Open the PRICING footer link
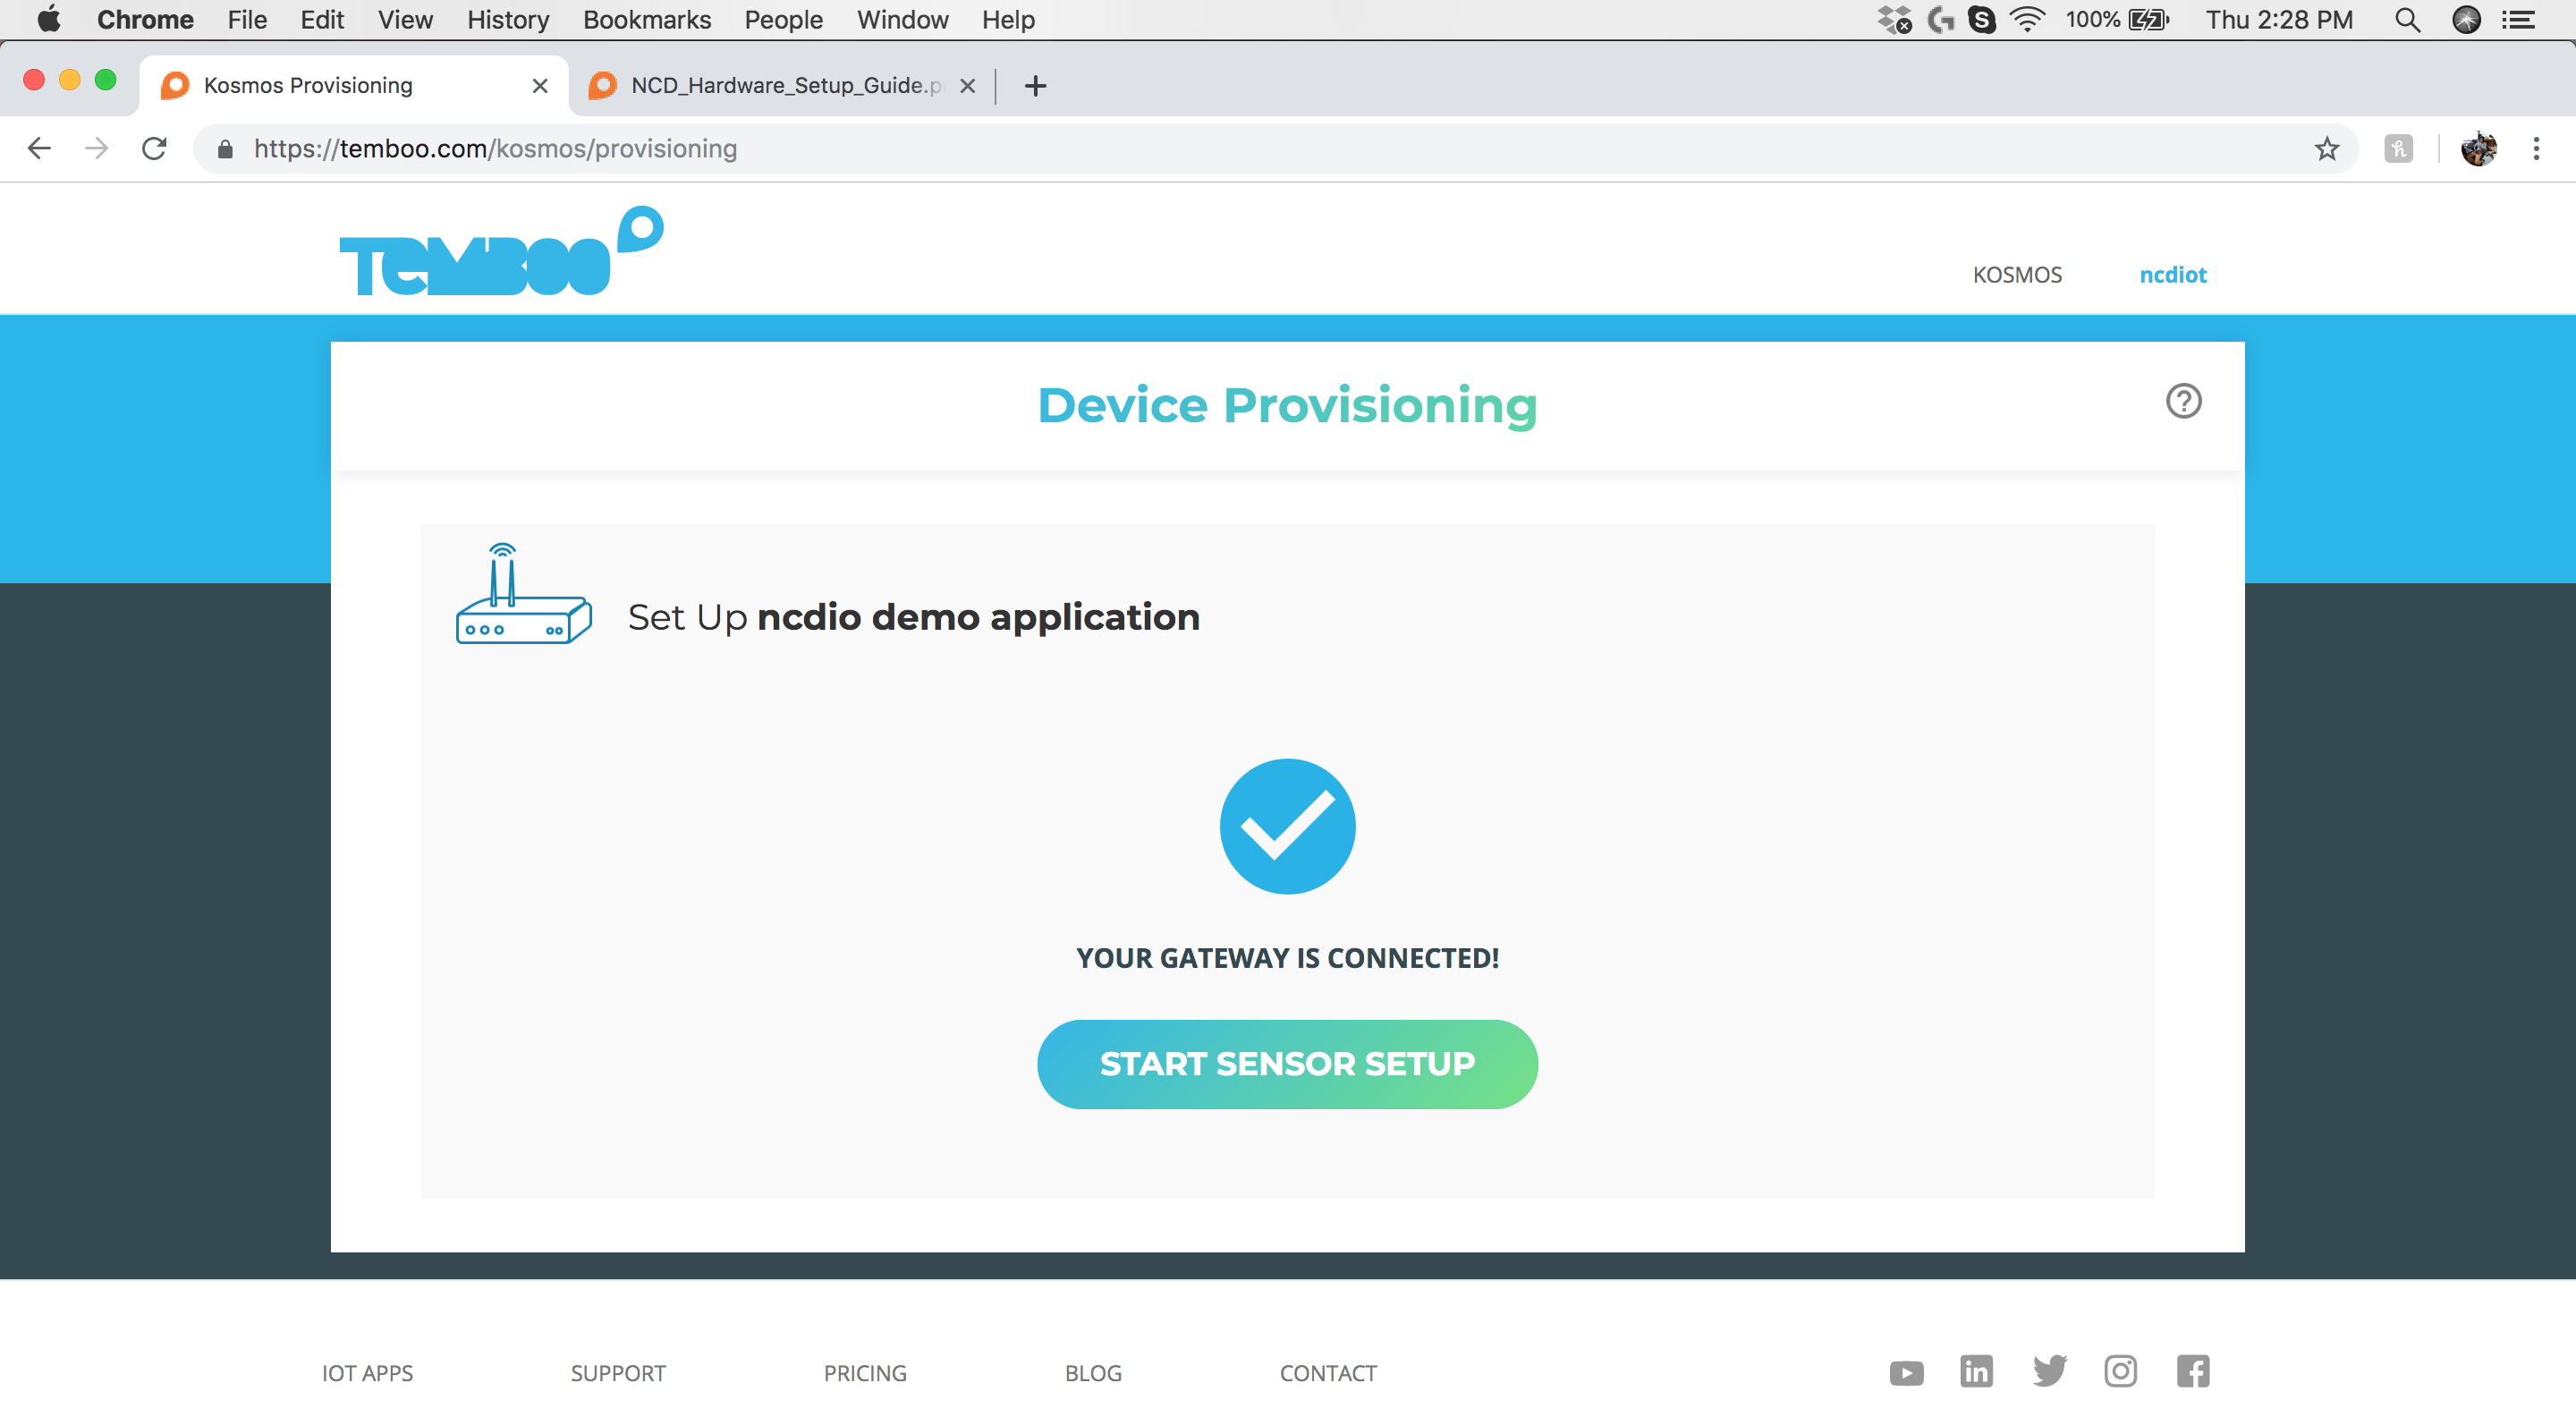 click(865, 1373)
